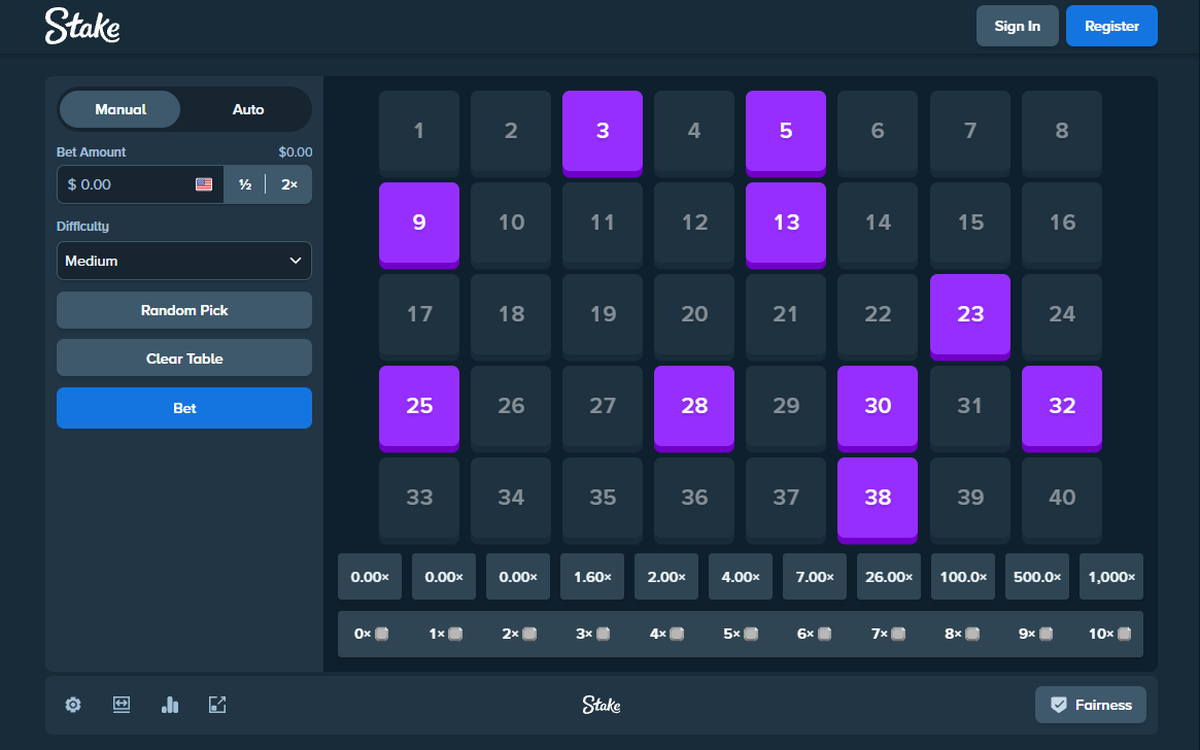Select keno tile 33
The width and height of the screenshot is (1200, 750).
[x=419, y=500]
